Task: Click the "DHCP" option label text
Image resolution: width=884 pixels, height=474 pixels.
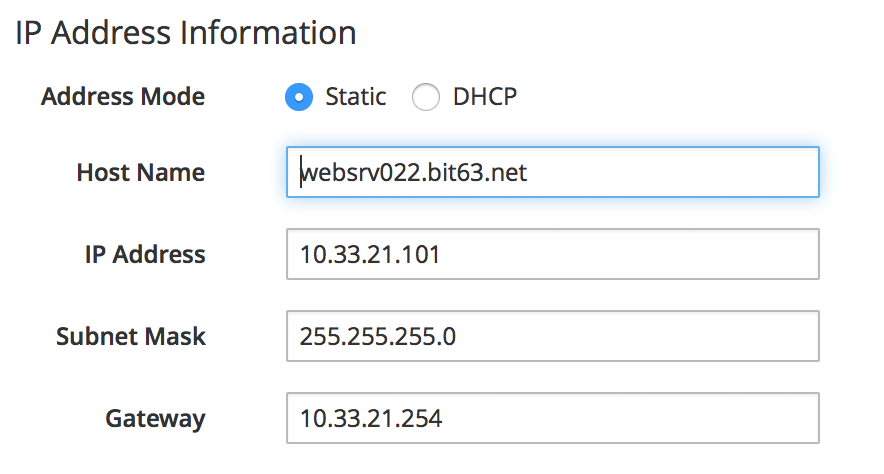Action: click(x=485, y=97)
